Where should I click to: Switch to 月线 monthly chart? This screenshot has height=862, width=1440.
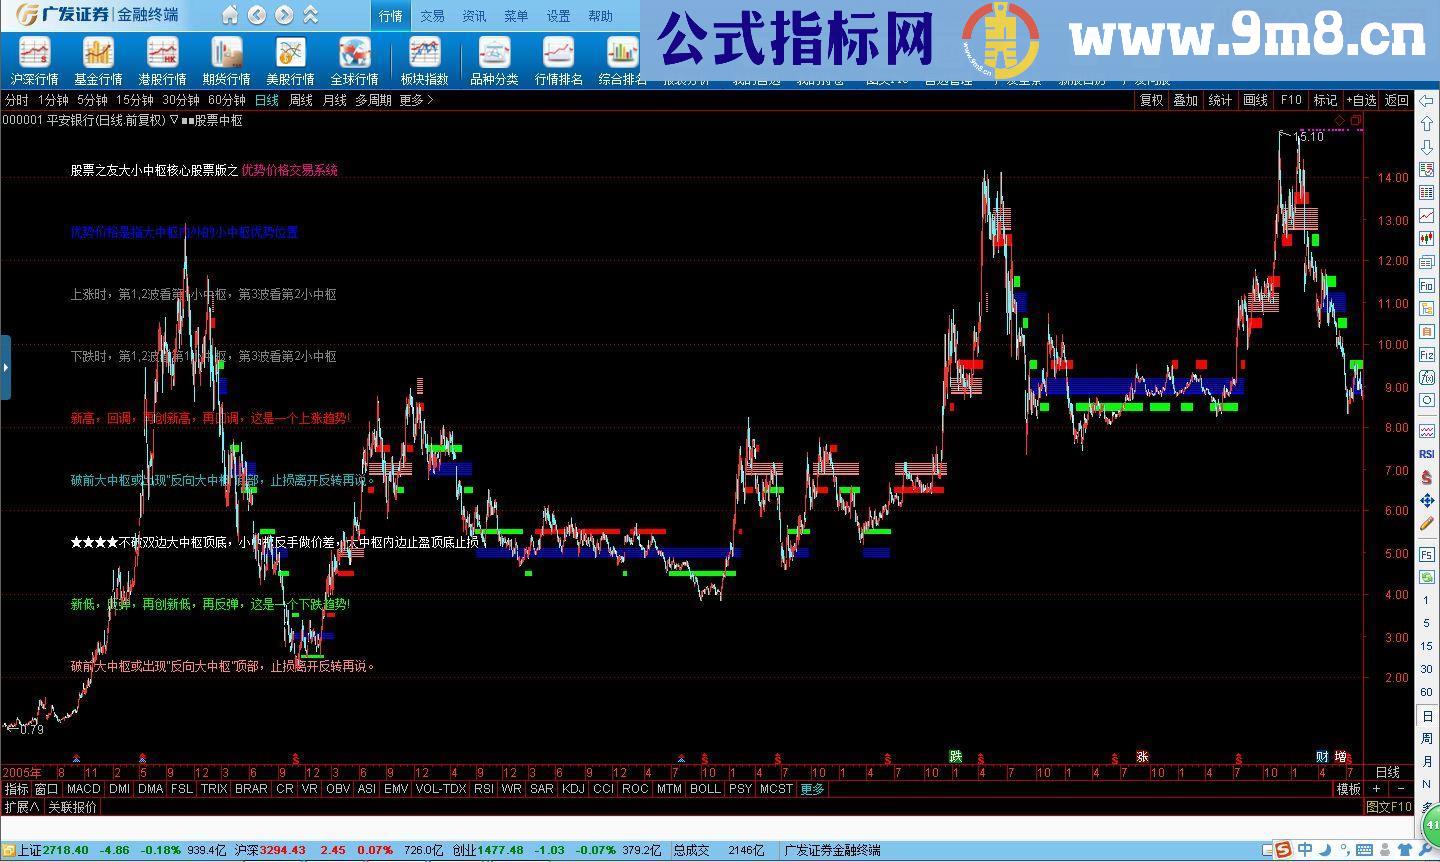point(334,100)
